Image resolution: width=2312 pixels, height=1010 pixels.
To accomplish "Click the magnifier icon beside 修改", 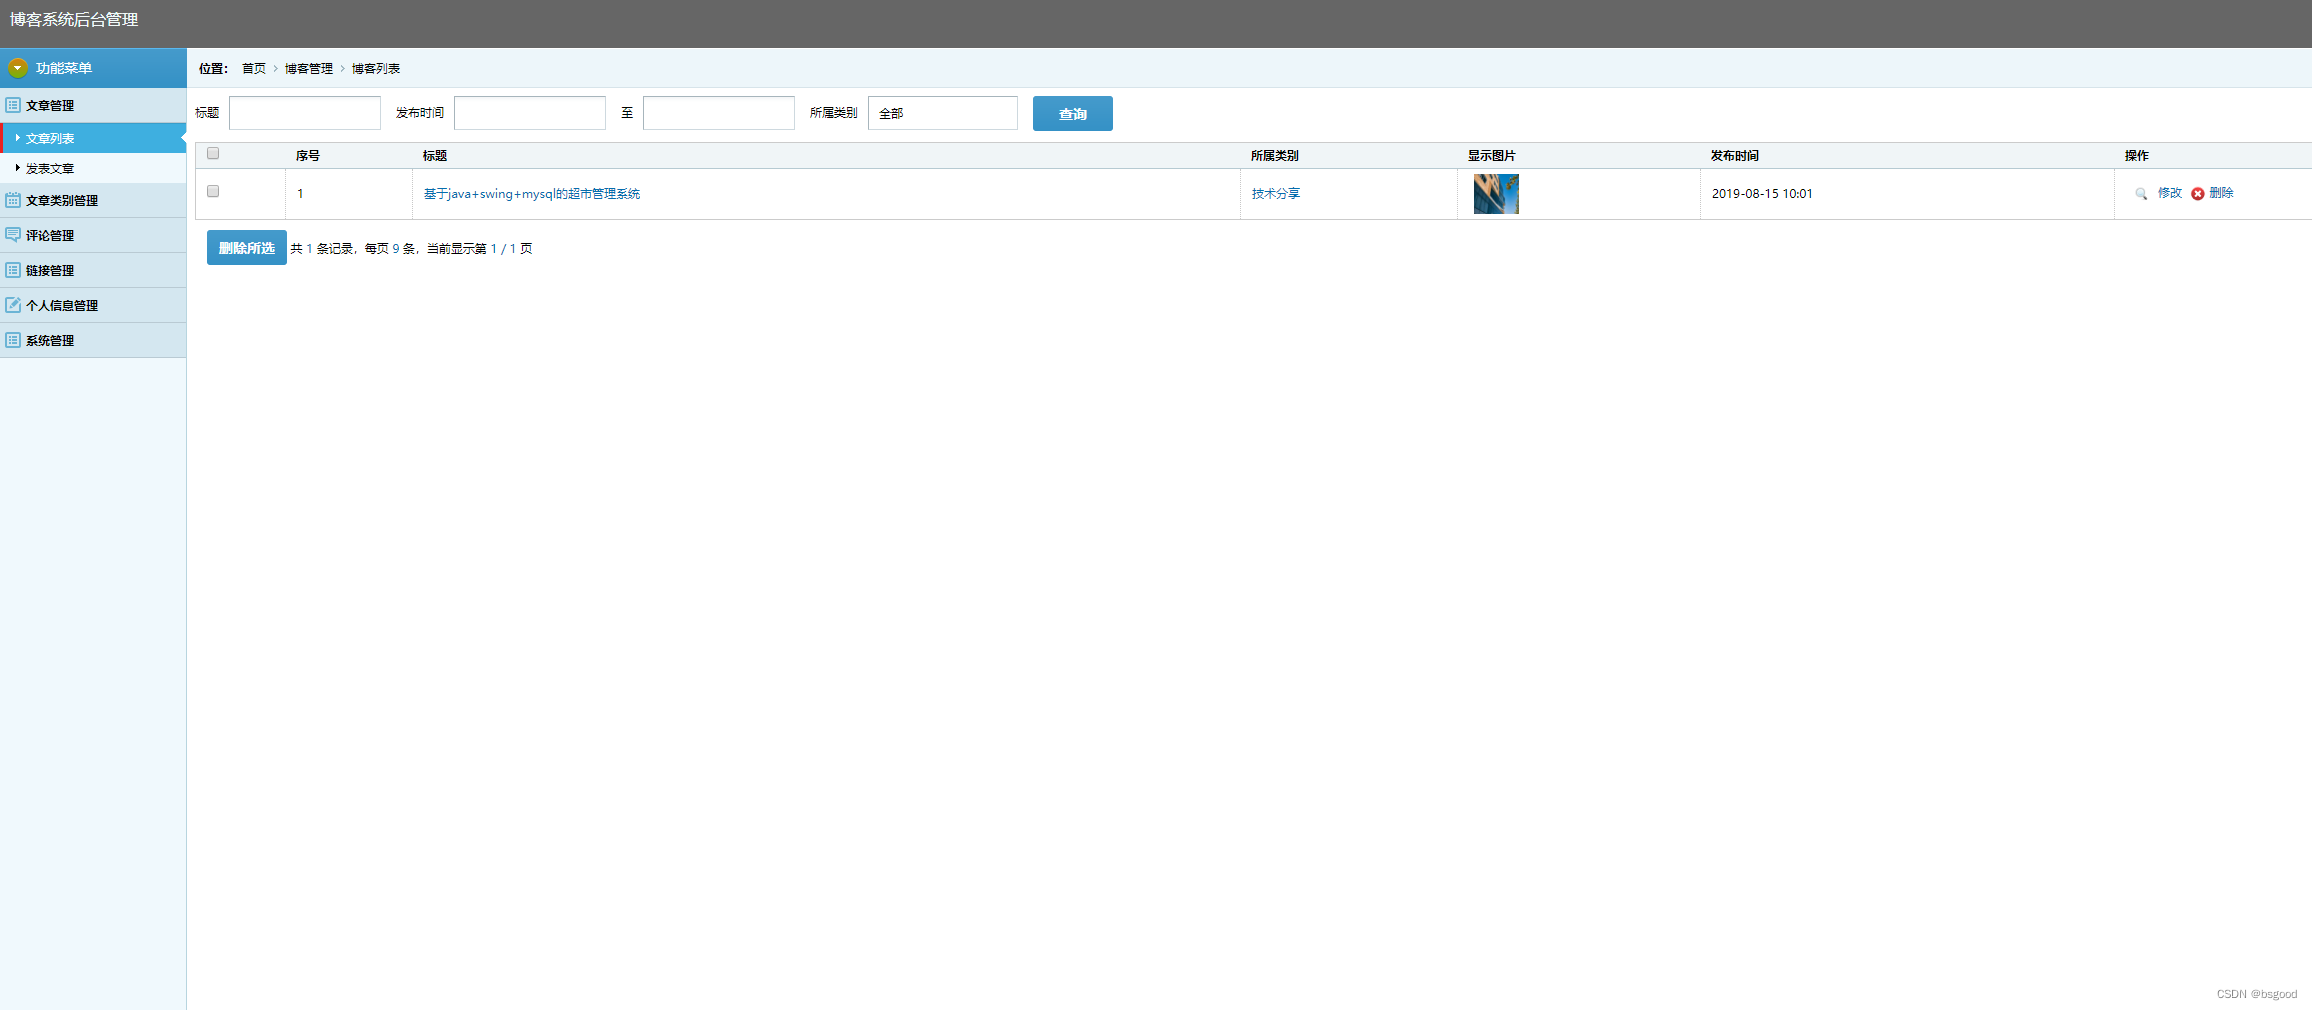I will tap(2141, 194).
